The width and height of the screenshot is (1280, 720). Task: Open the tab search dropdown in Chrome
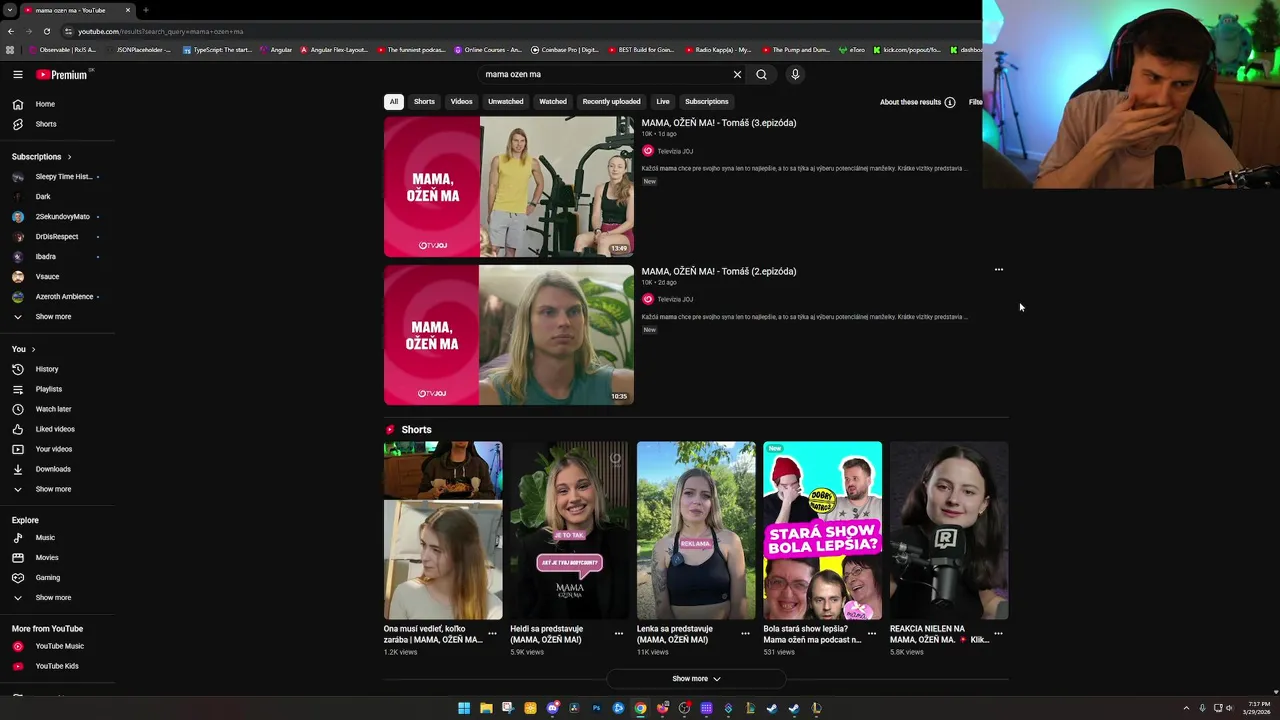point(8,10)
